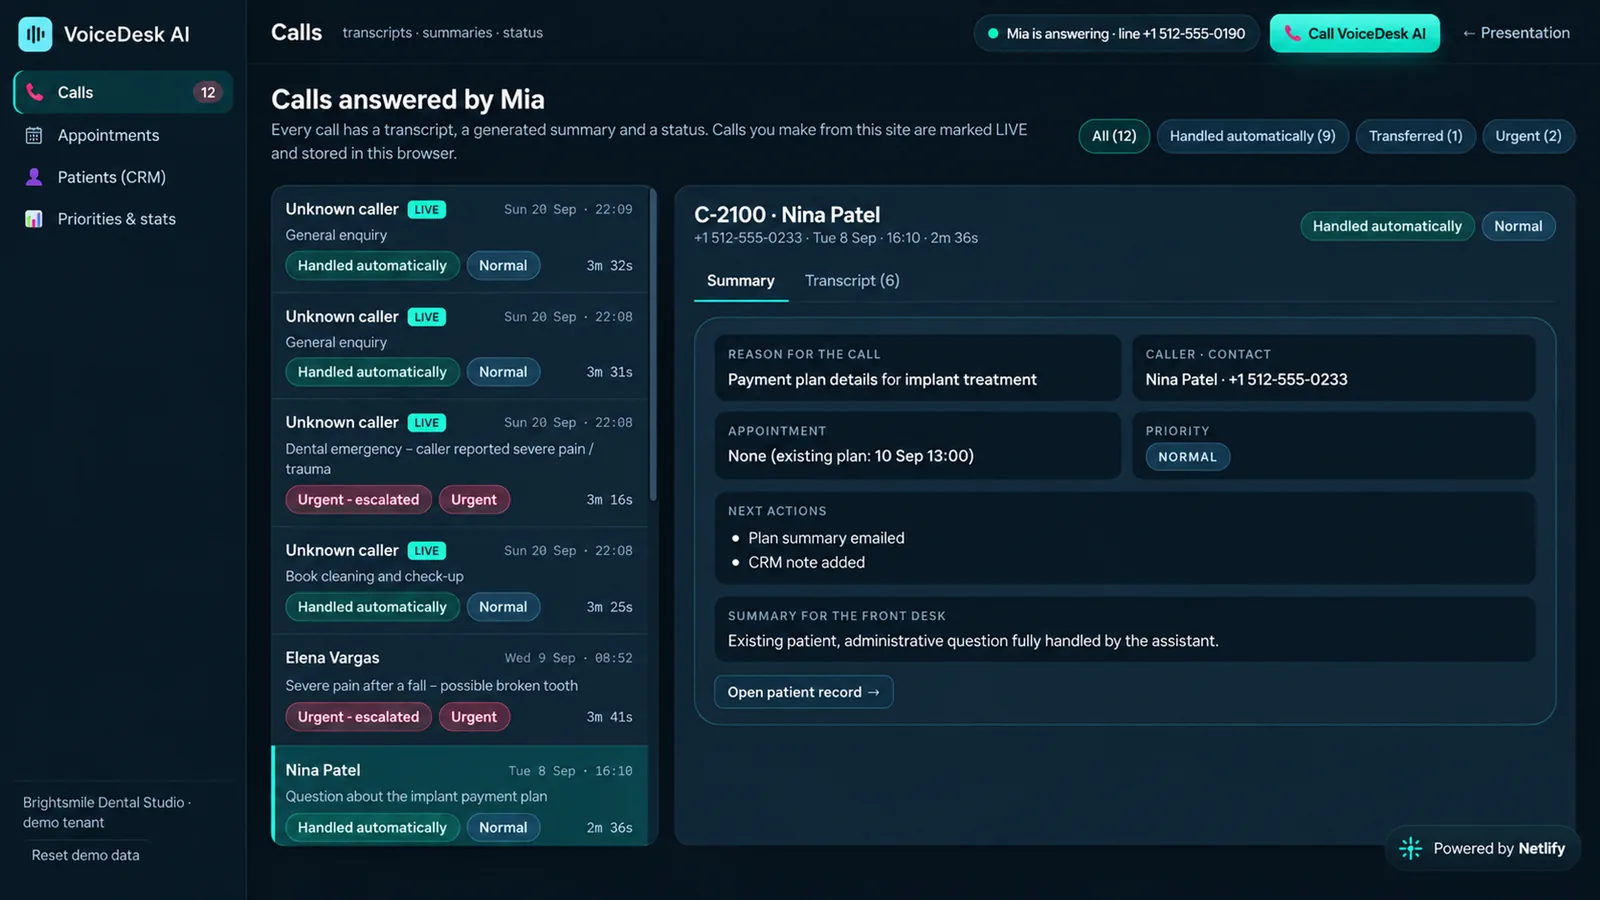Click the 3m 41s duration on Elena Vargas
The image size is (1600, 900).
(609, 717)
